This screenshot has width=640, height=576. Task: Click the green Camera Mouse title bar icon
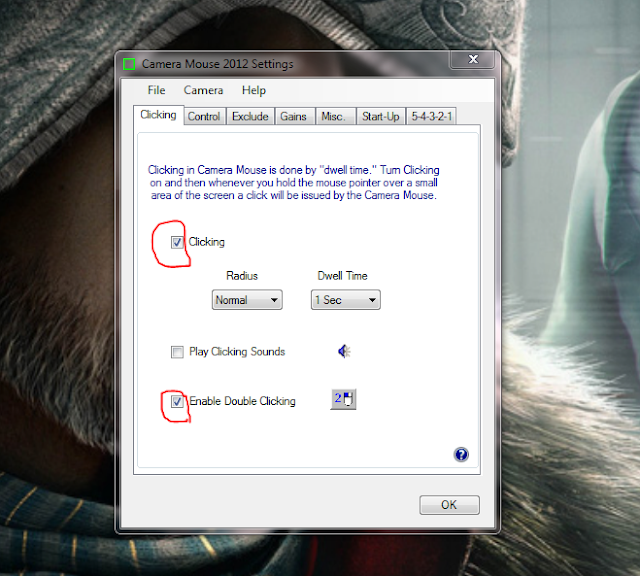pos(129,64)
